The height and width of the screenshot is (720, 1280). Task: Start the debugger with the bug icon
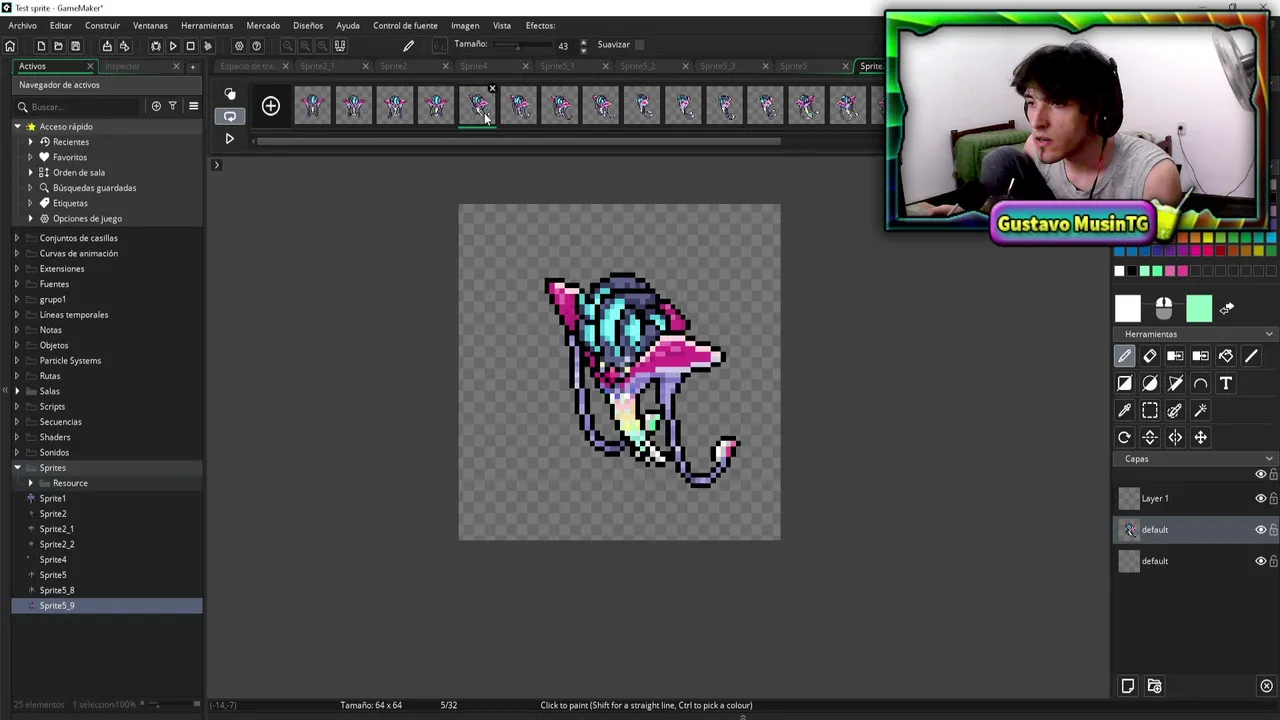(x=155, y=46)
